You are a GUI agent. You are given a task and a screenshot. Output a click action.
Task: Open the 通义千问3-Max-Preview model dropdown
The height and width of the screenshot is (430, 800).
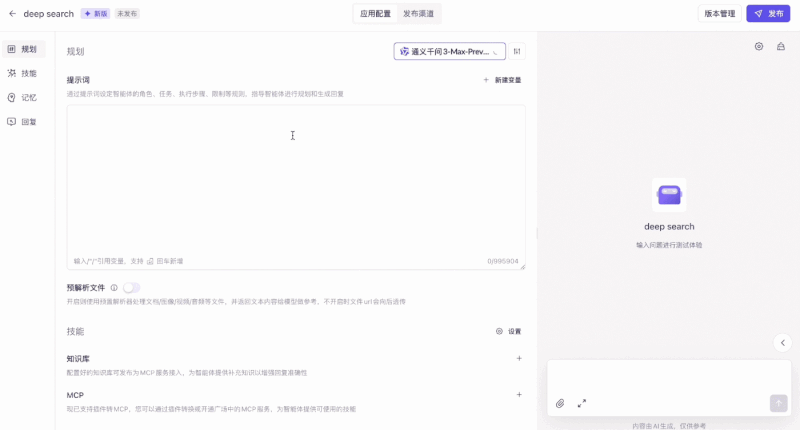tap(449, 51)
